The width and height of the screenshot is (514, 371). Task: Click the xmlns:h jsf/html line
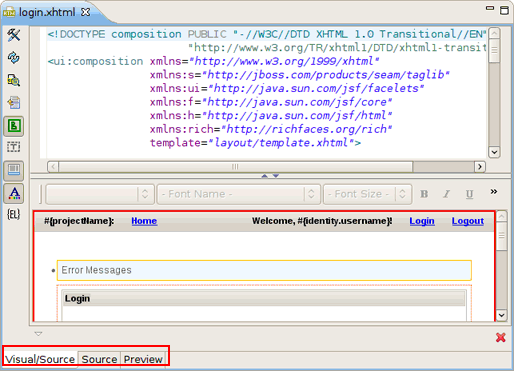271,116
